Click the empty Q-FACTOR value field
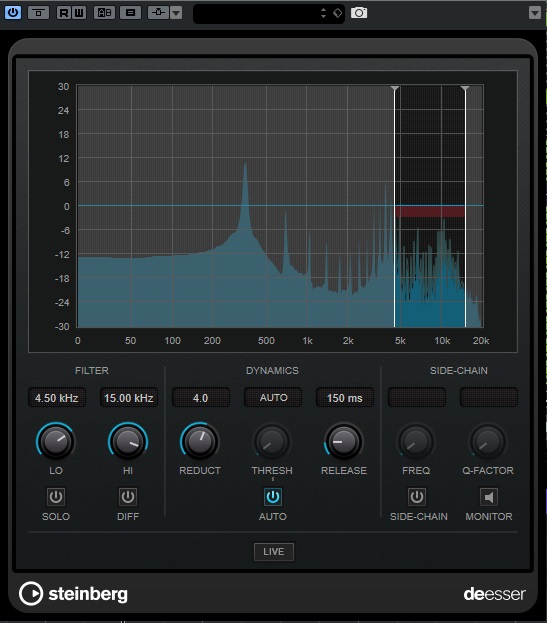The height and width of the screenshot is (623, 547). pos(489,398)
